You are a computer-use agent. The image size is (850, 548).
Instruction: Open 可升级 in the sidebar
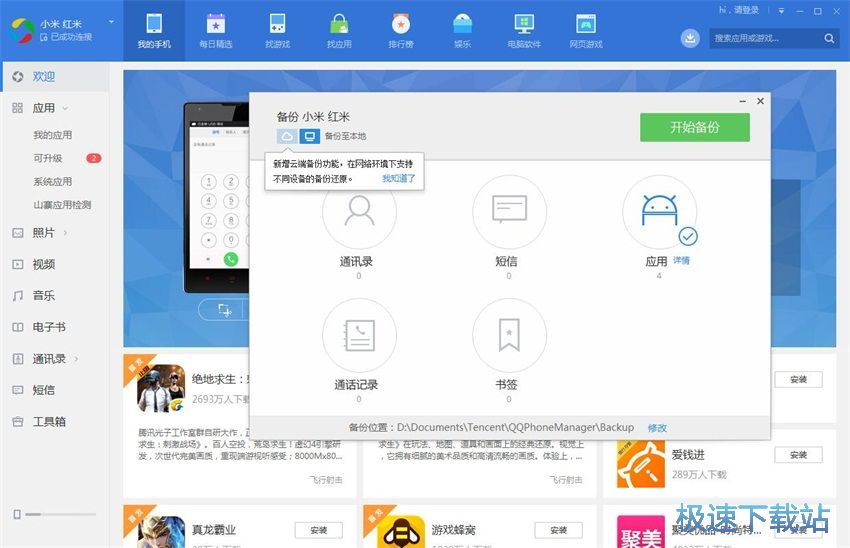[48, 158]
